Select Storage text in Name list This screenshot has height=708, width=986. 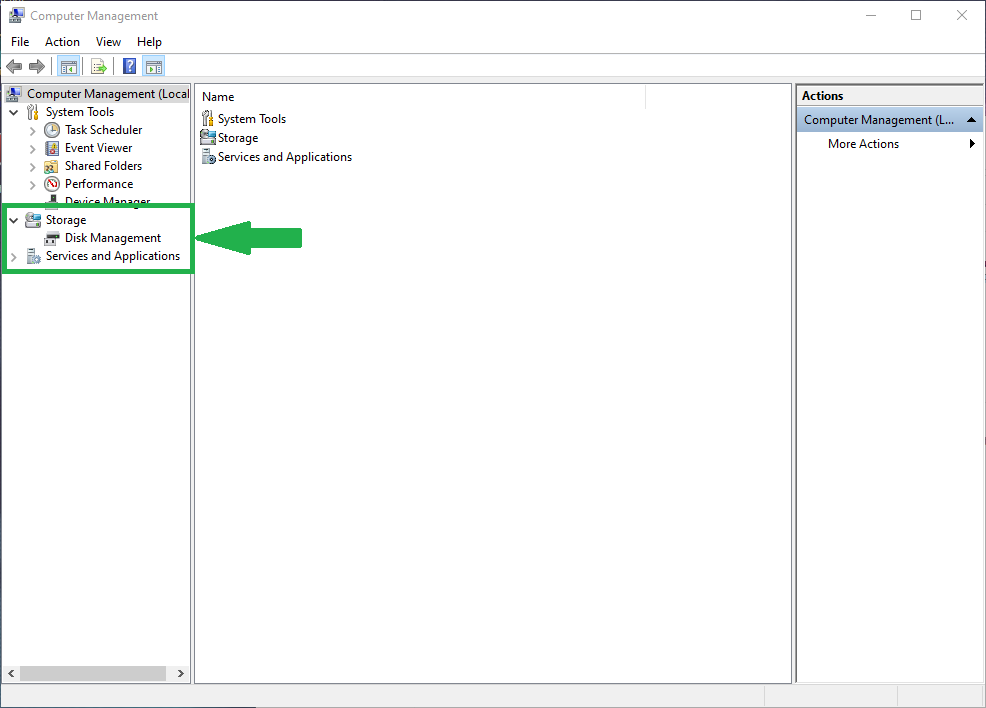[238, 138]
